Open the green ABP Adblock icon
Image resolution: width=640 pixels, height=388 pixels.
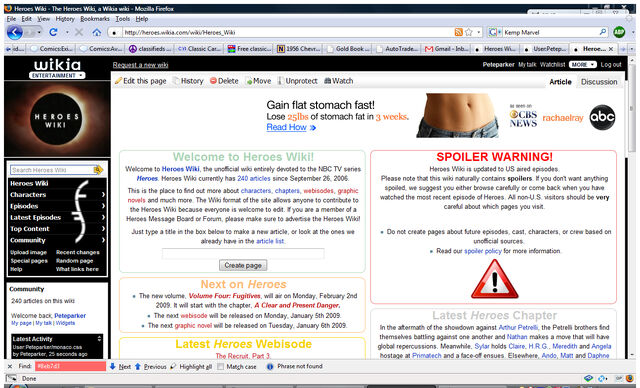[619, 32]
